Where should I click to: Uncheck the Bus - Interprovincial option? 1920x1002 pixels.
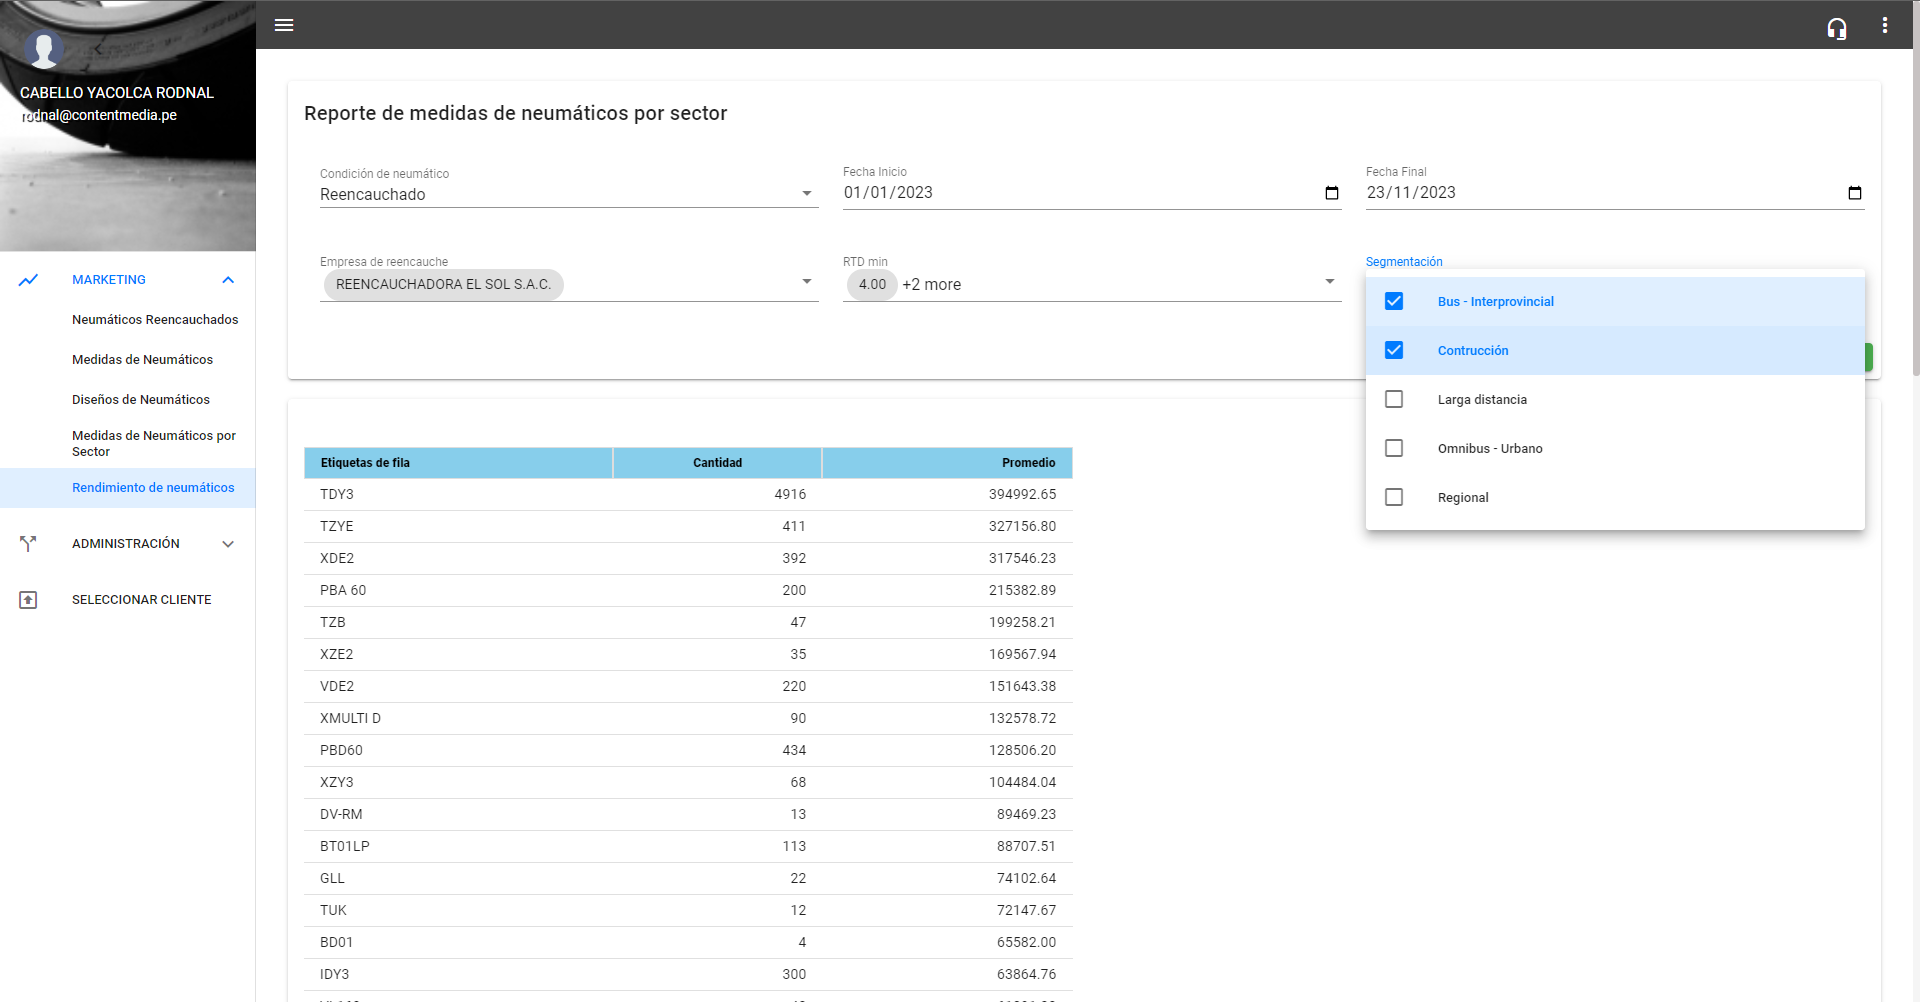[x=1394, y=301]
